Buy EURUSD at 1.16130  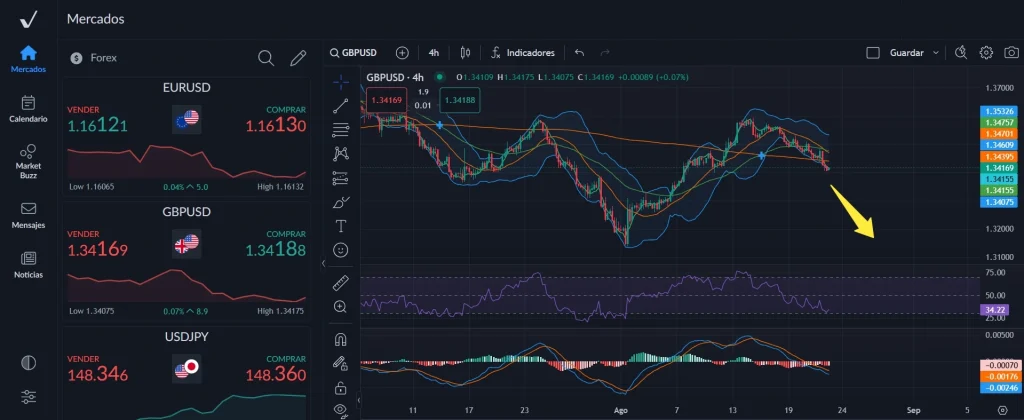(x=276, y=120)
